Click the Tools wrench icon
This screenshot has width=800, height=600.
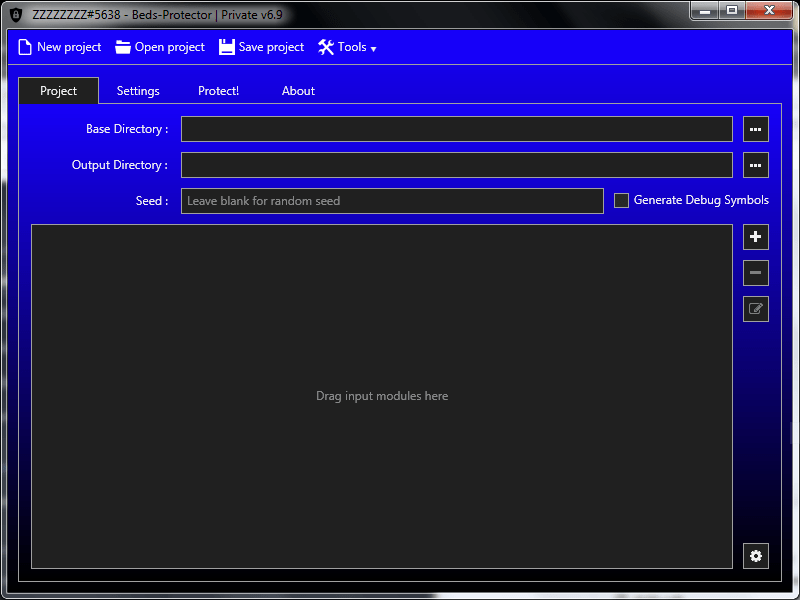point(326,47)
